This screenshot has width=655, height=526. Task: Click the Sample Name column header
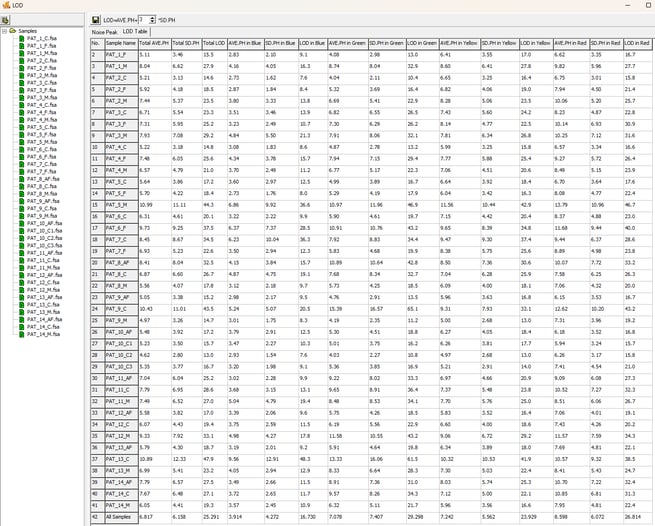click(x=121, y=43)
